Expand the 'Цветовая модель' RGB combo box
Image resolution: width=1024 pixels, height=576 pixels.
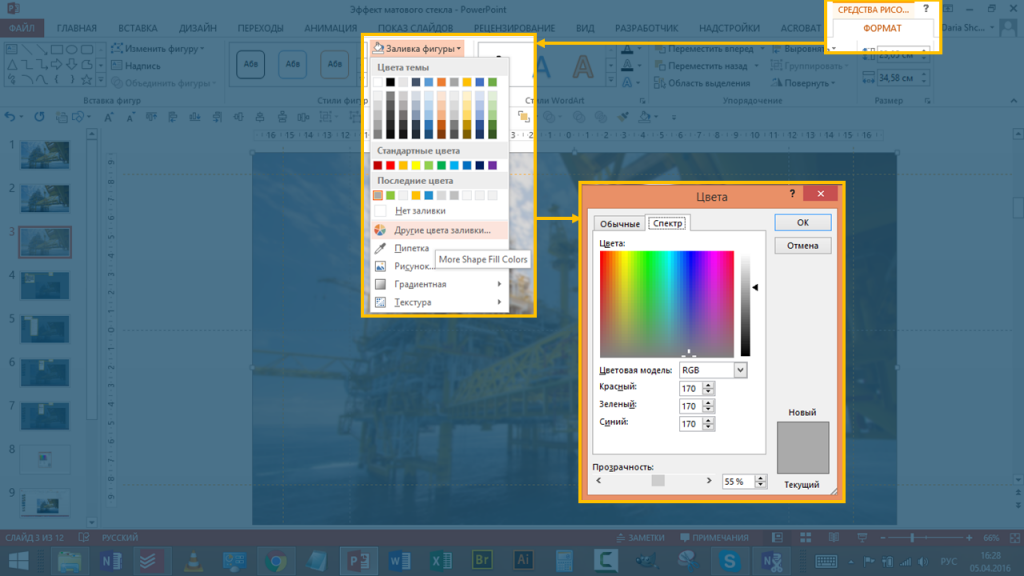[x=740, y=370]
